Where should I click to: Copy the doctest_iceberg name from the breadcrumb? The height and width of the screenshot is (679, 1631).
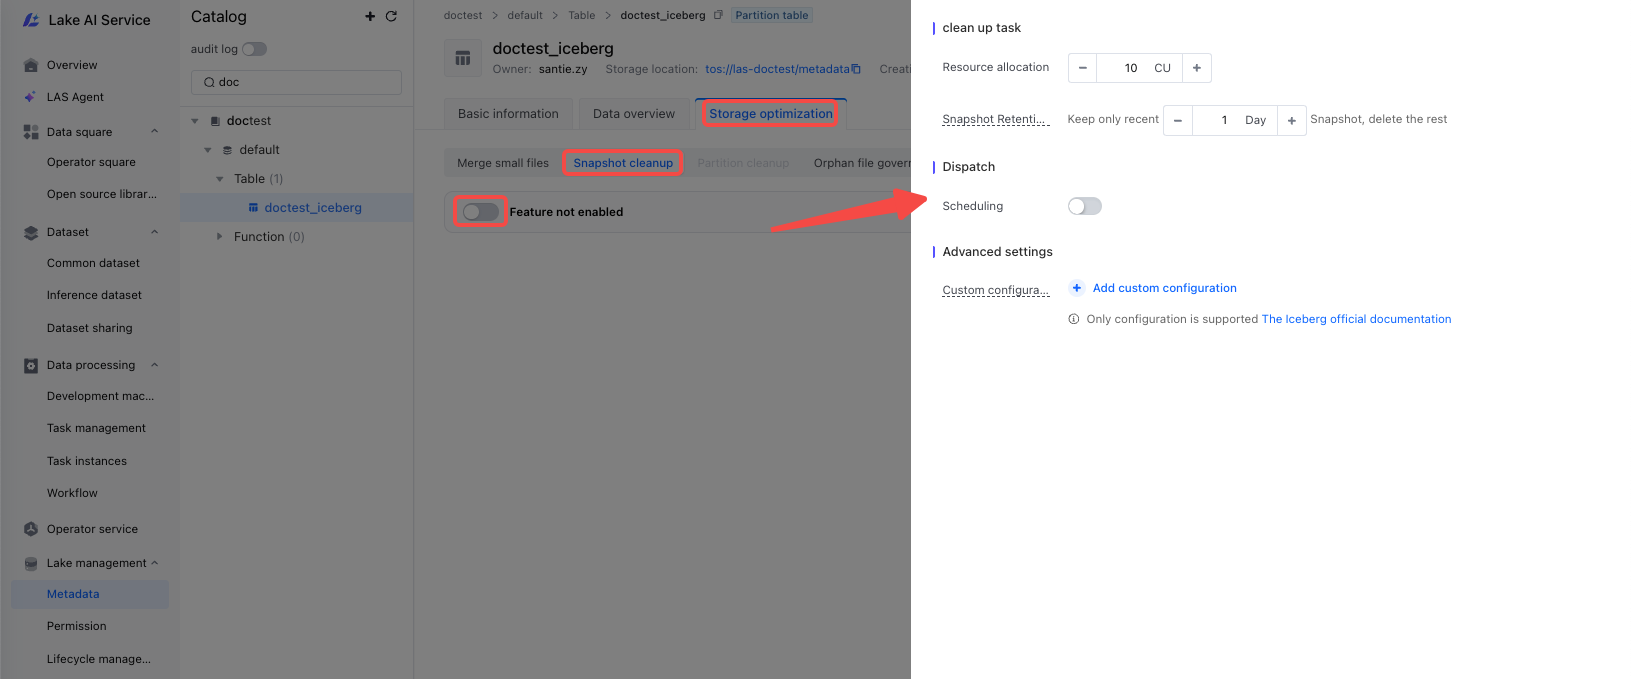pyautogui.click(x=718, y=15)
